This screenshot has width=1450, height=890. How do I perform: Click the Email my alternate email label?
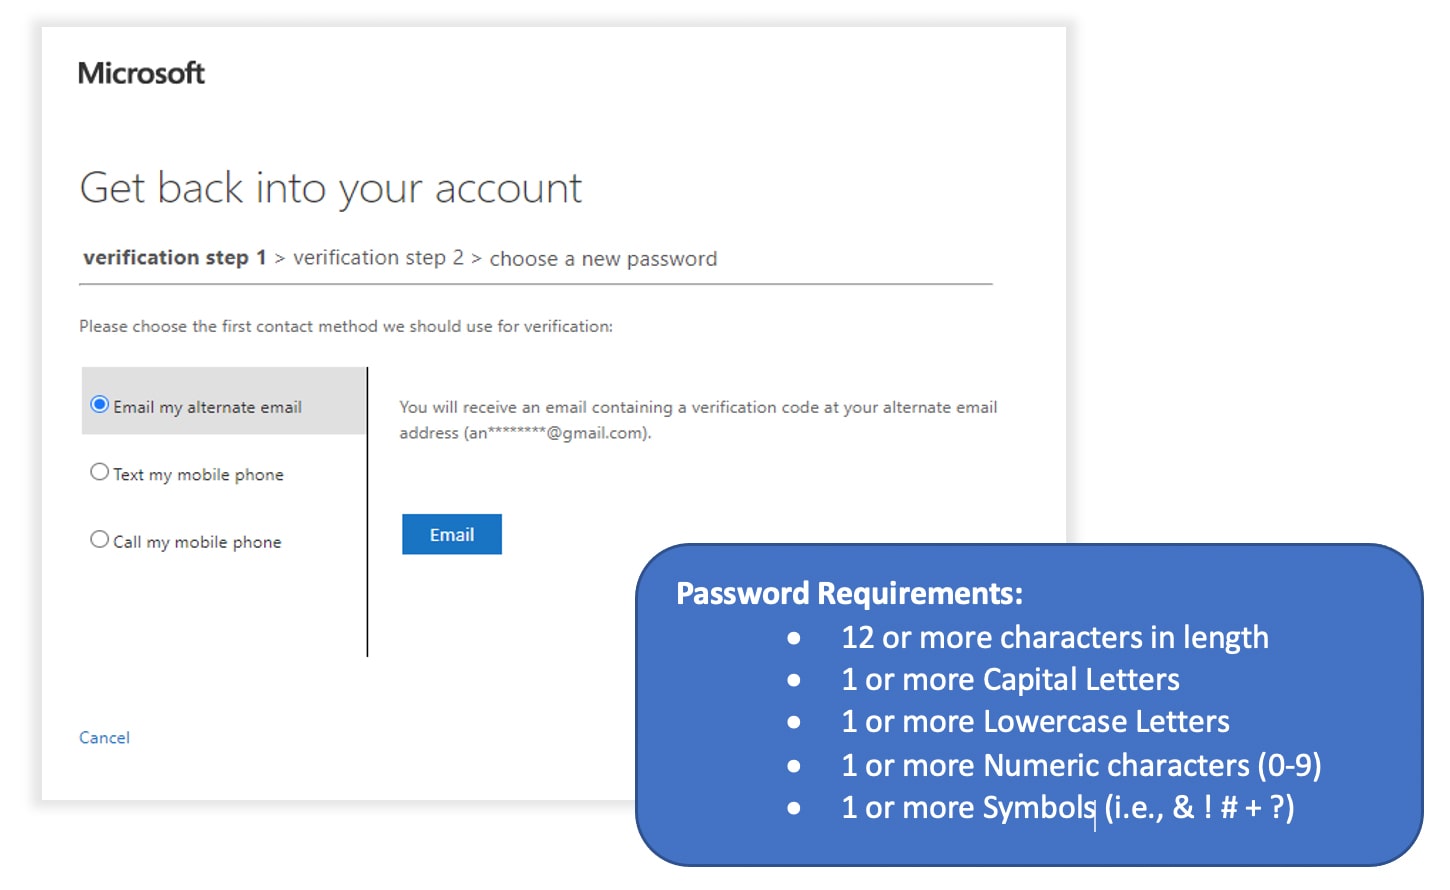pos(207,407)
